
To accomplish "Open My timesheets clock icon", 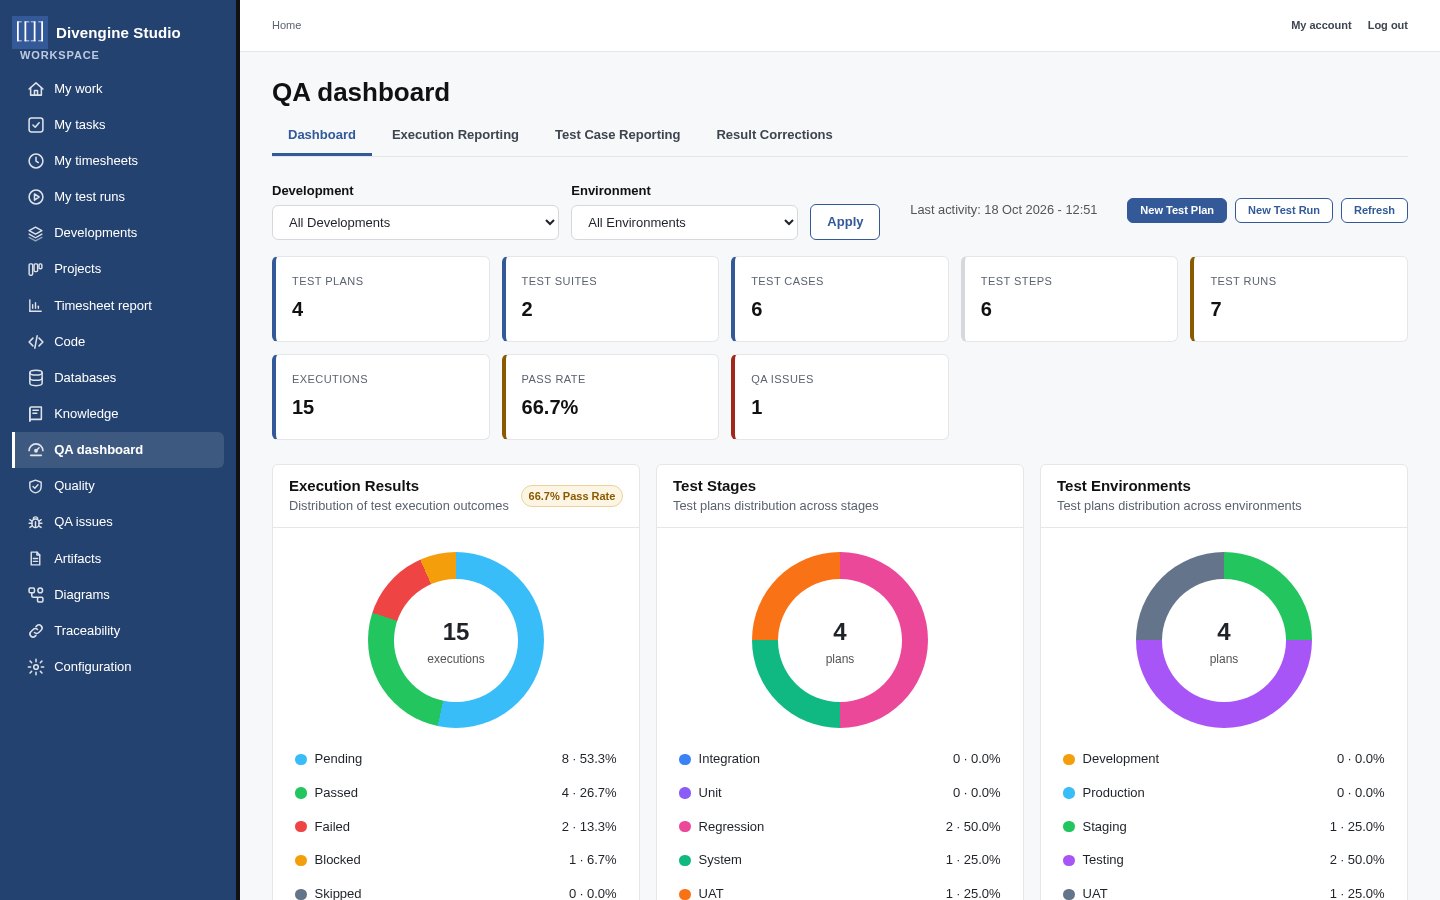I will pos(36,161).
